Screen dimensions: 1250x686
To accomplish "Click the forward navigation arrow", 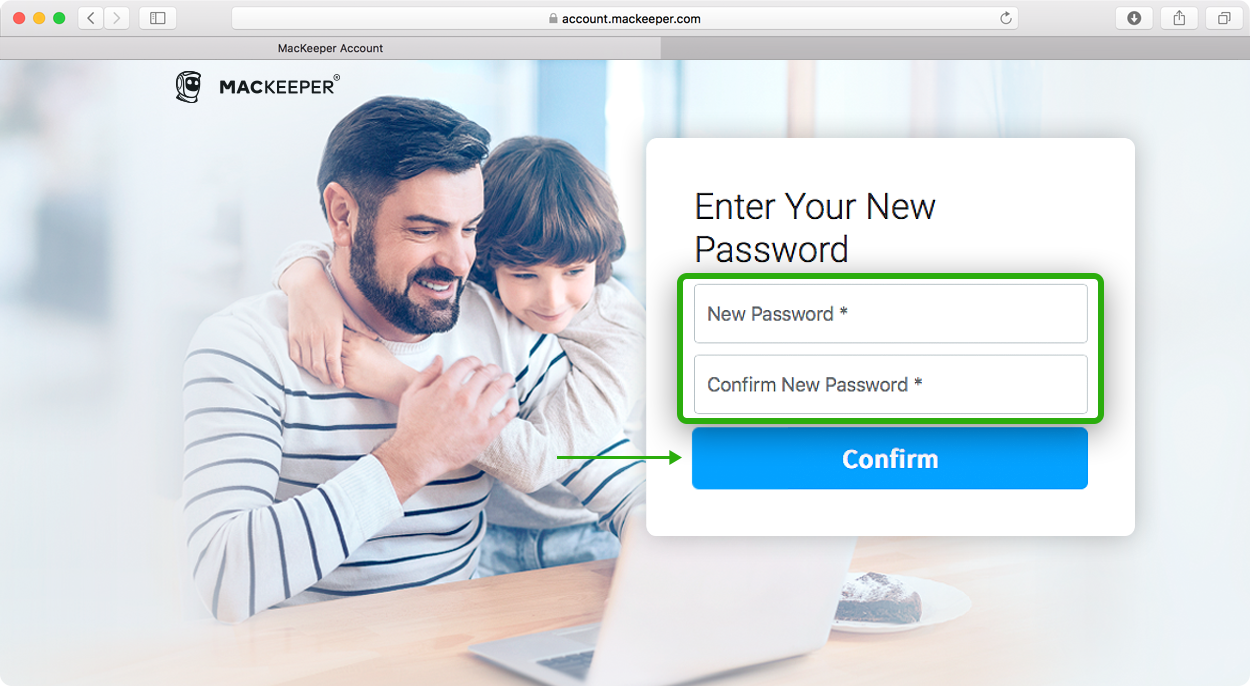I will coord(117,18).
